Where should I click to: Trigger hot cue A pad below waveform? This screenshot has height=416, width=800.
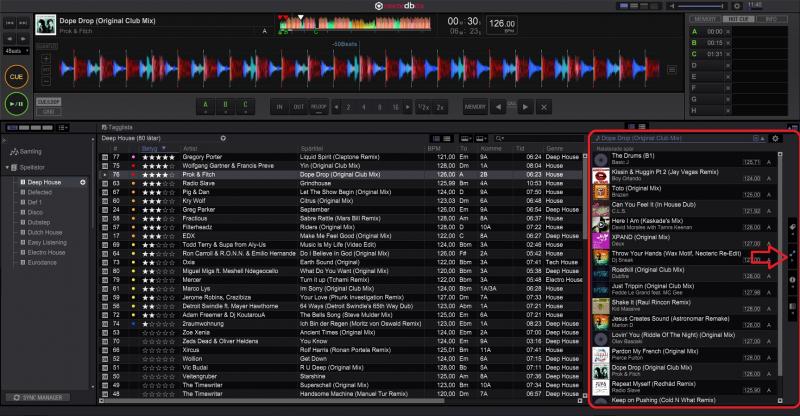click(x=206, y=107)
